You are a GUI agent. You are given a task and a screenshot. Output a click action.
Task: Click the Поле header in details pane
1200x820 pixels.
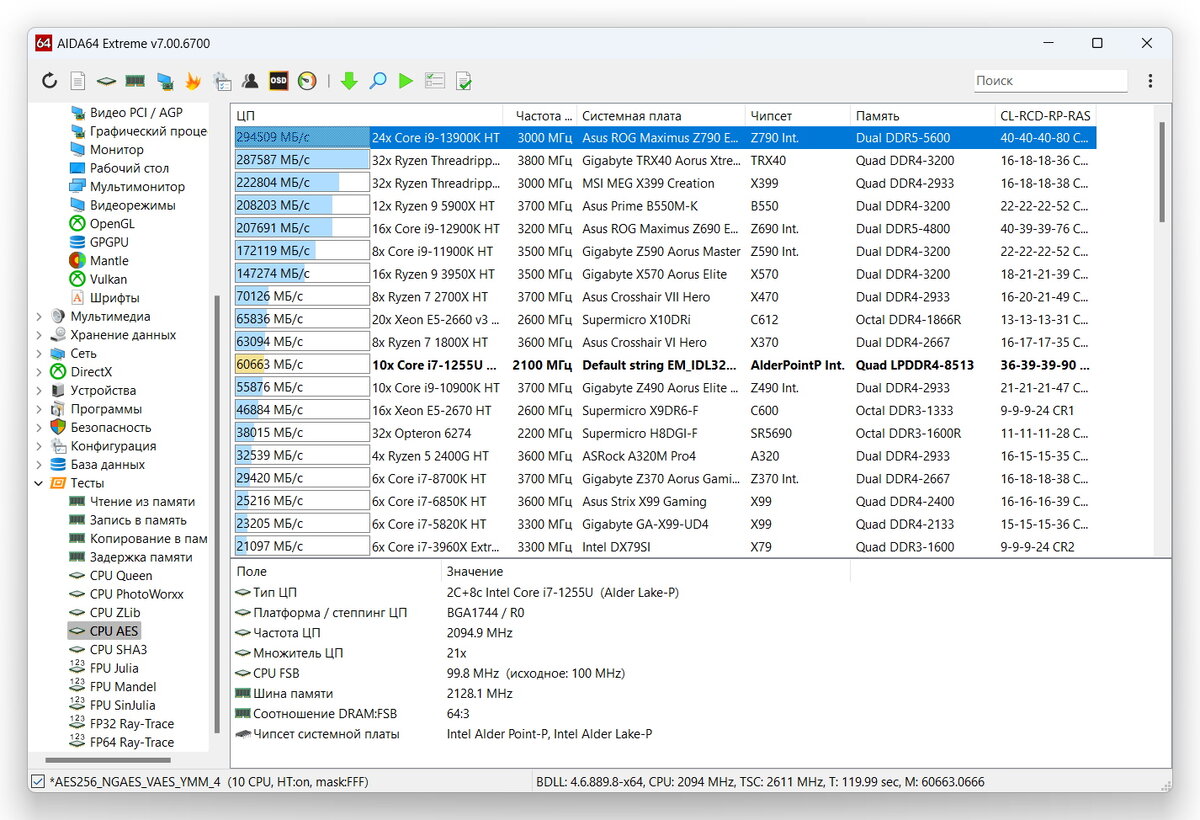(336, 571)
